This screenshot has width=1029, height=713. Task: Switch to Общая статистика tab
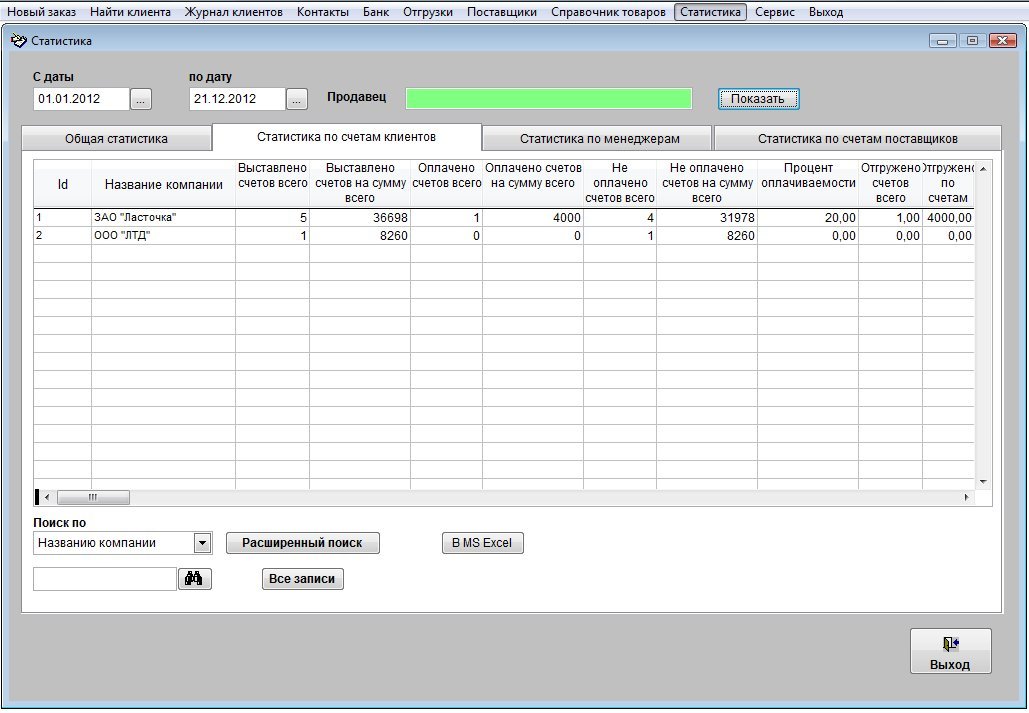[116, 139]
